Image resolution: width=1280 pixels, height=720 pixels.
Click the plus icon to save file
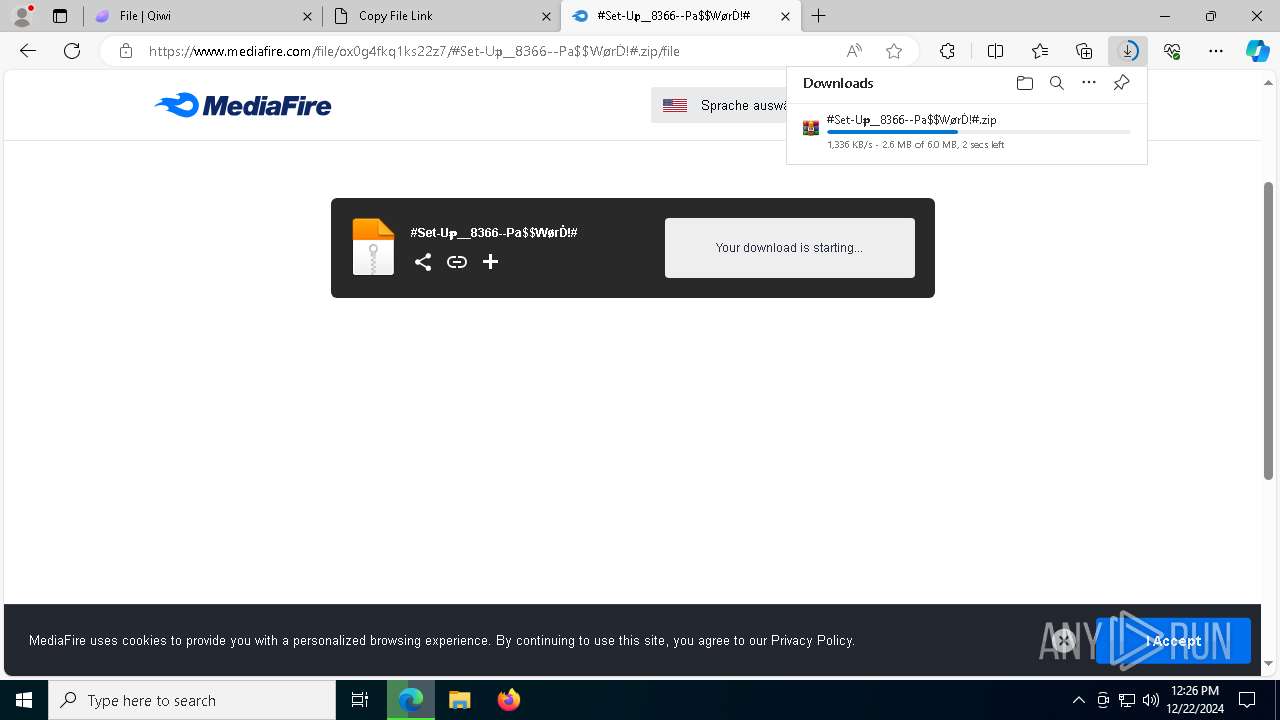point(490,262)
